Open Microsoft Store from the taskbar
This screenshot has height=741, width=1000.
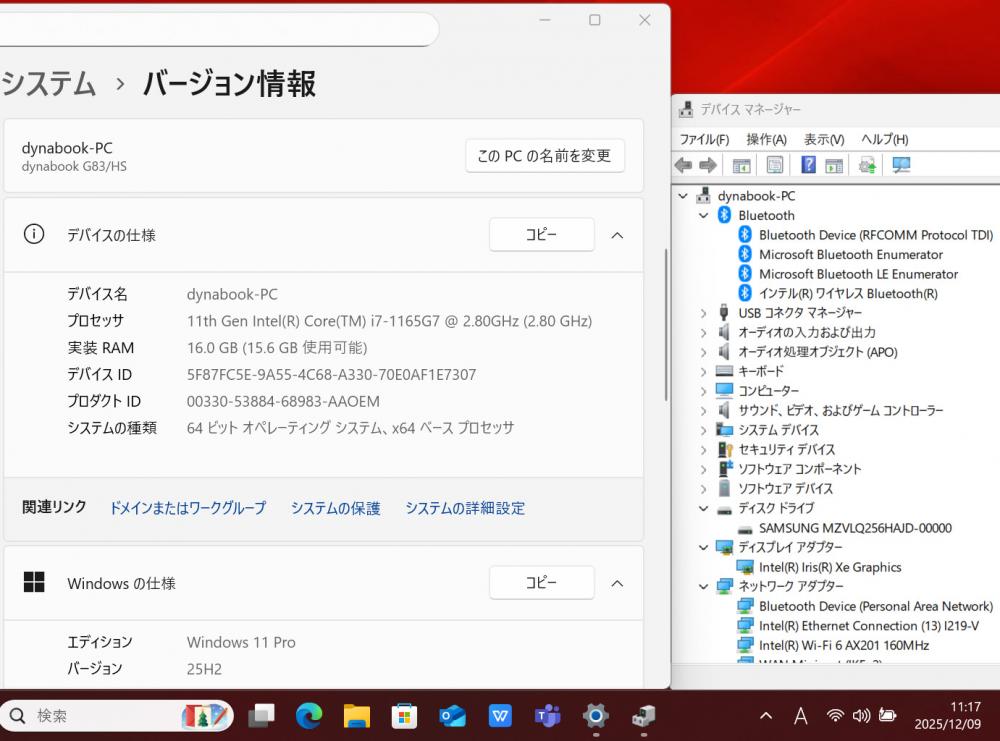point(404,715)
